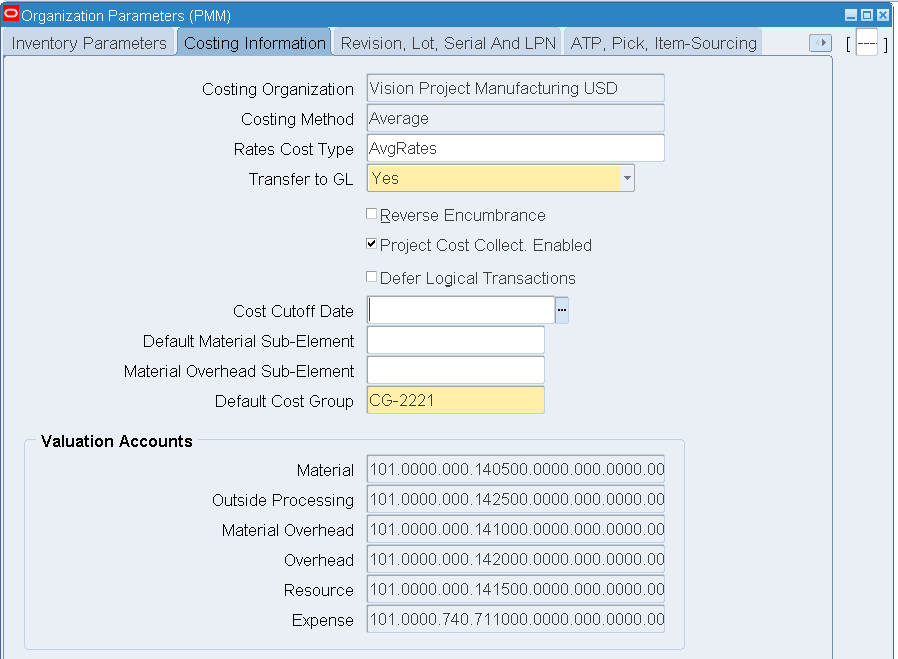Click the Costing Method field showing Average
Image resolution: width=898 pixels, height=659 pixels.
tap(515, 119)
